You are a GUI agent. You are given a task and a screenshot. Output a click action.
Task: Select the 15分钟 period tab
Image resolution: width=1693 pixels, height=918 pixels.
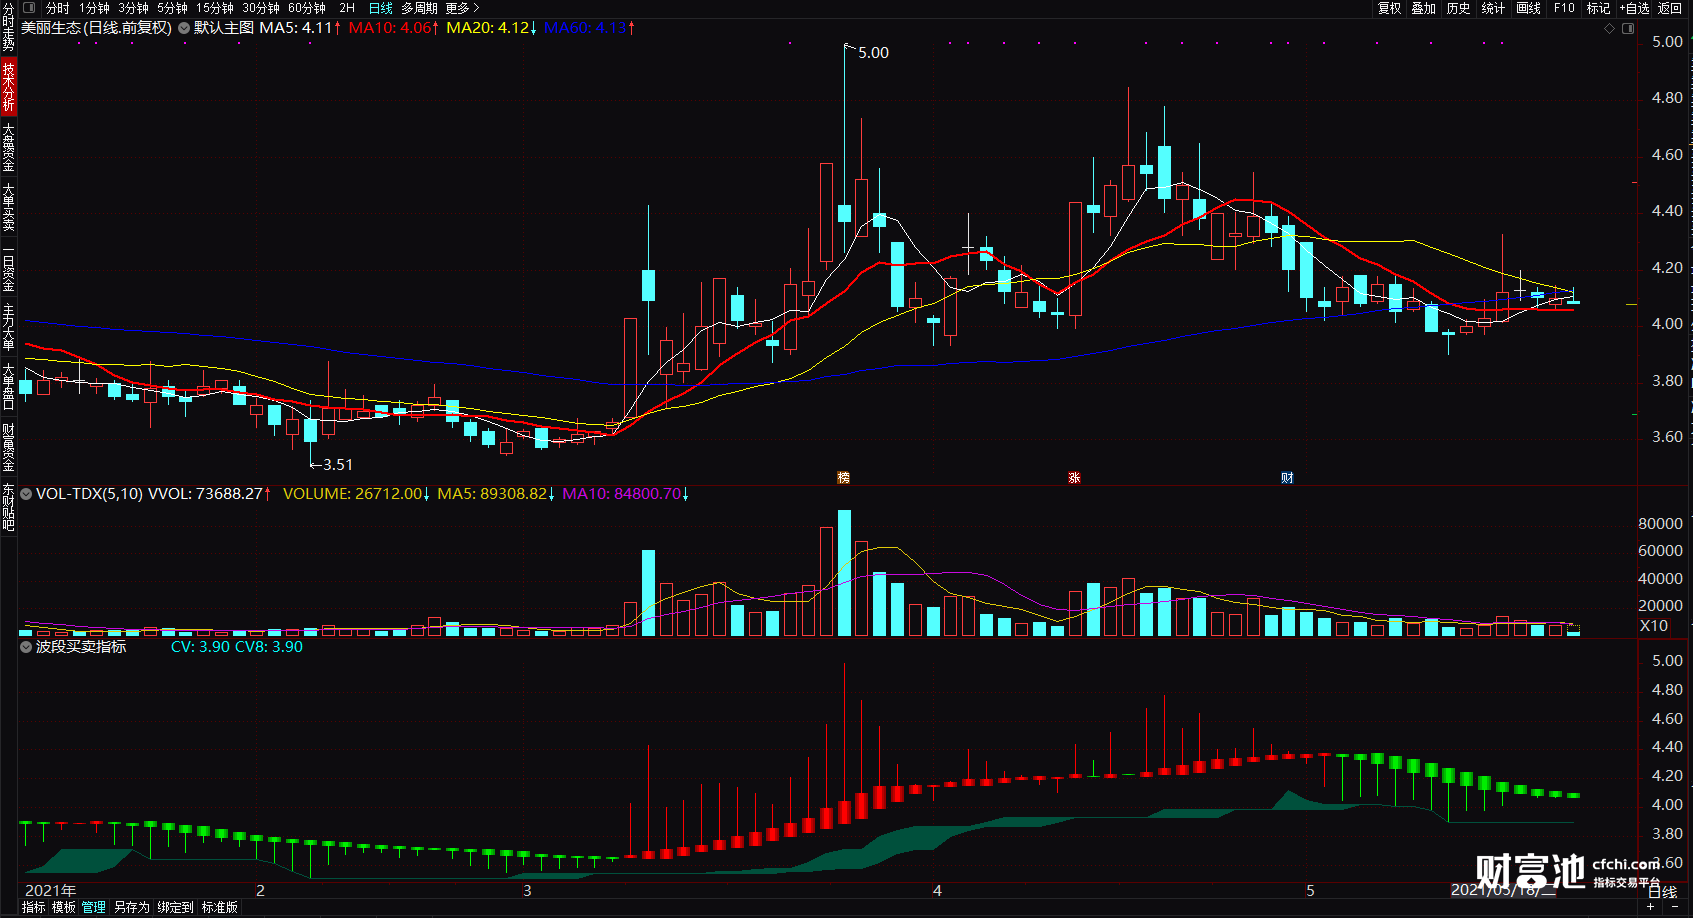pyautogui.click(x=215, y=8)
